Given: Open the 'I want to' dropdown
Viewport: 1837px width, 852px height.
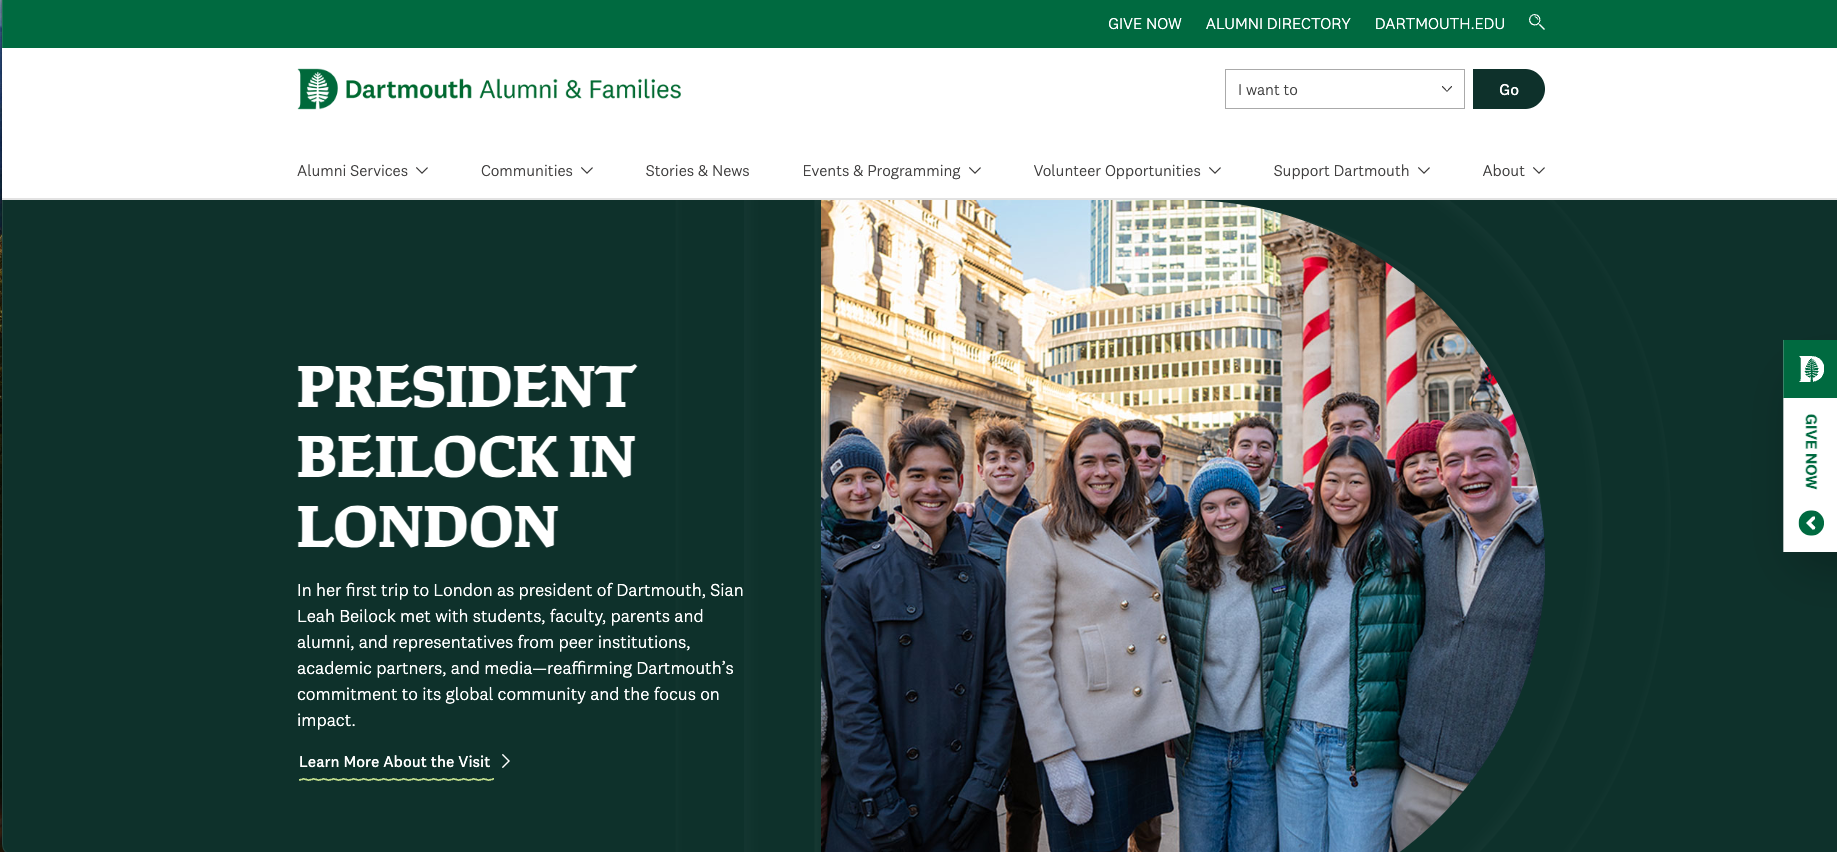Looking at the screenshot, I should click(x=1344, y=89).
